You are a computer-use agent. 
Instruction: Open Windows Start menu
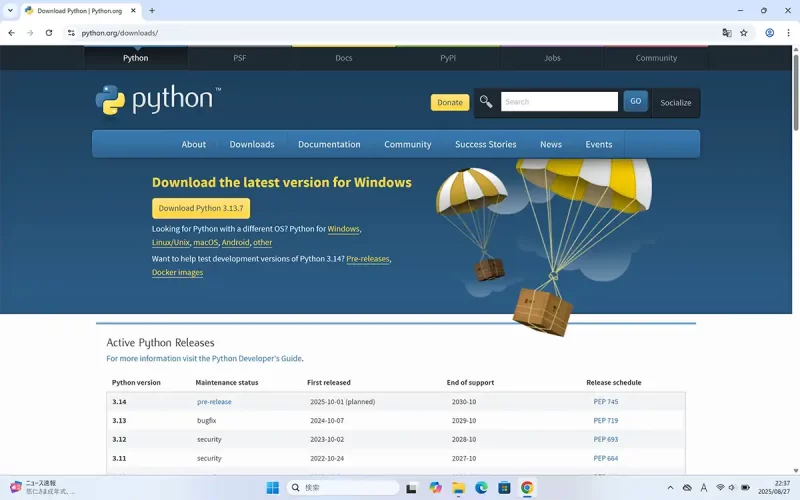tap(272, 488)
